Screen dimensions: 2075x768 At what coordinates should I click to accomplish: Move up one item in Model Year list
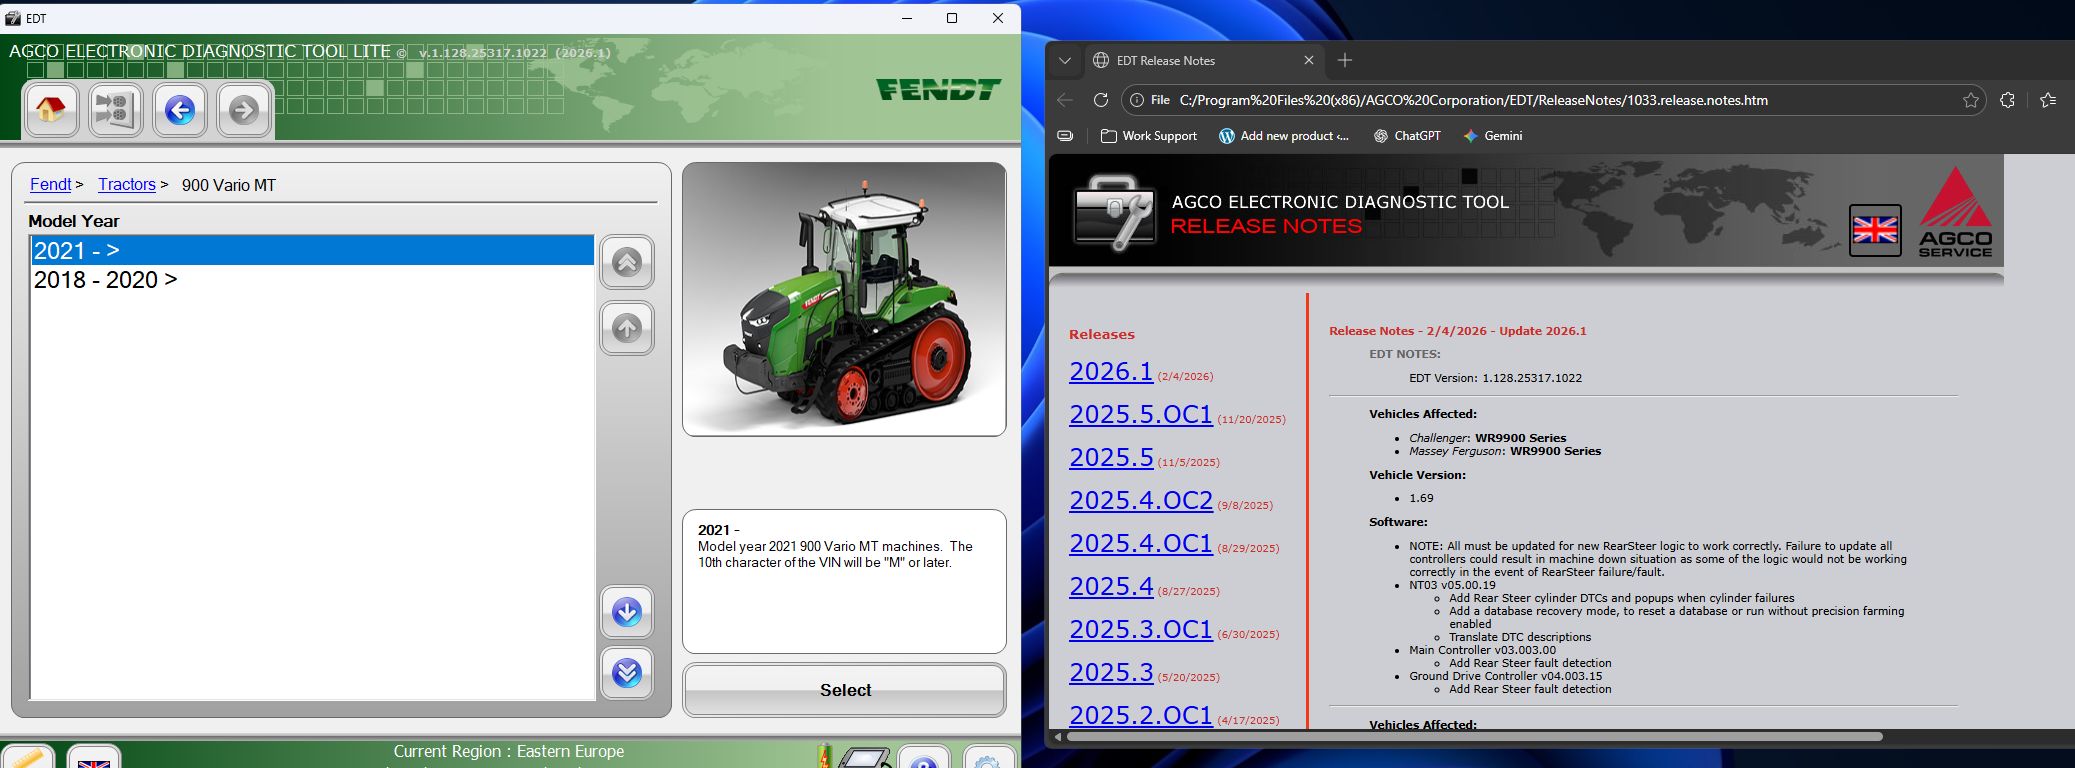coord(627,328)
